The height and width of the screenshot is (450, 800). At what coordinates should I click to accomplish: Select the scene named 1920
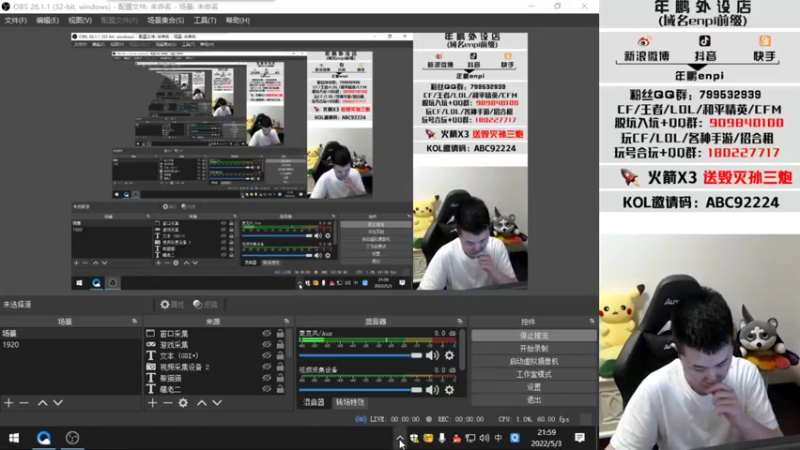(70, 345)
